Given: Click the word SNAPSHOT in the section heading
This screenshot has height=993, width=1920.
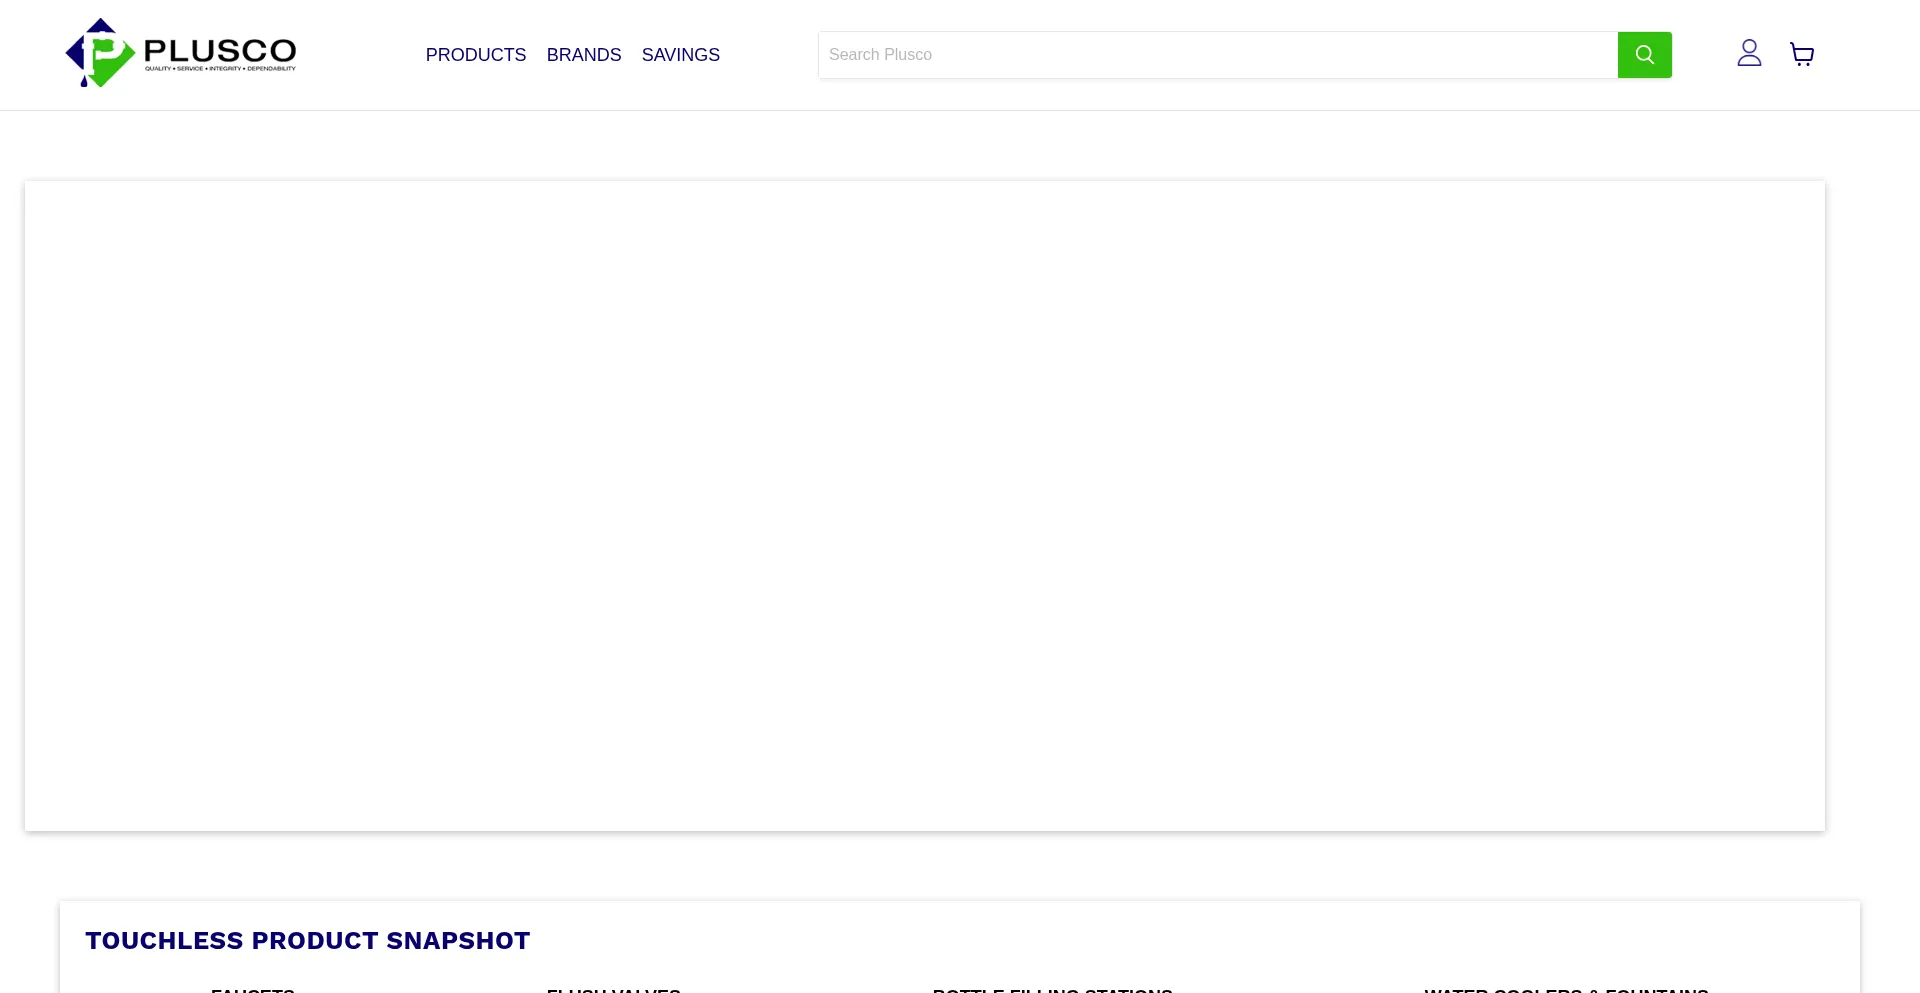Looking at the screenshot, I should [458, 941].
